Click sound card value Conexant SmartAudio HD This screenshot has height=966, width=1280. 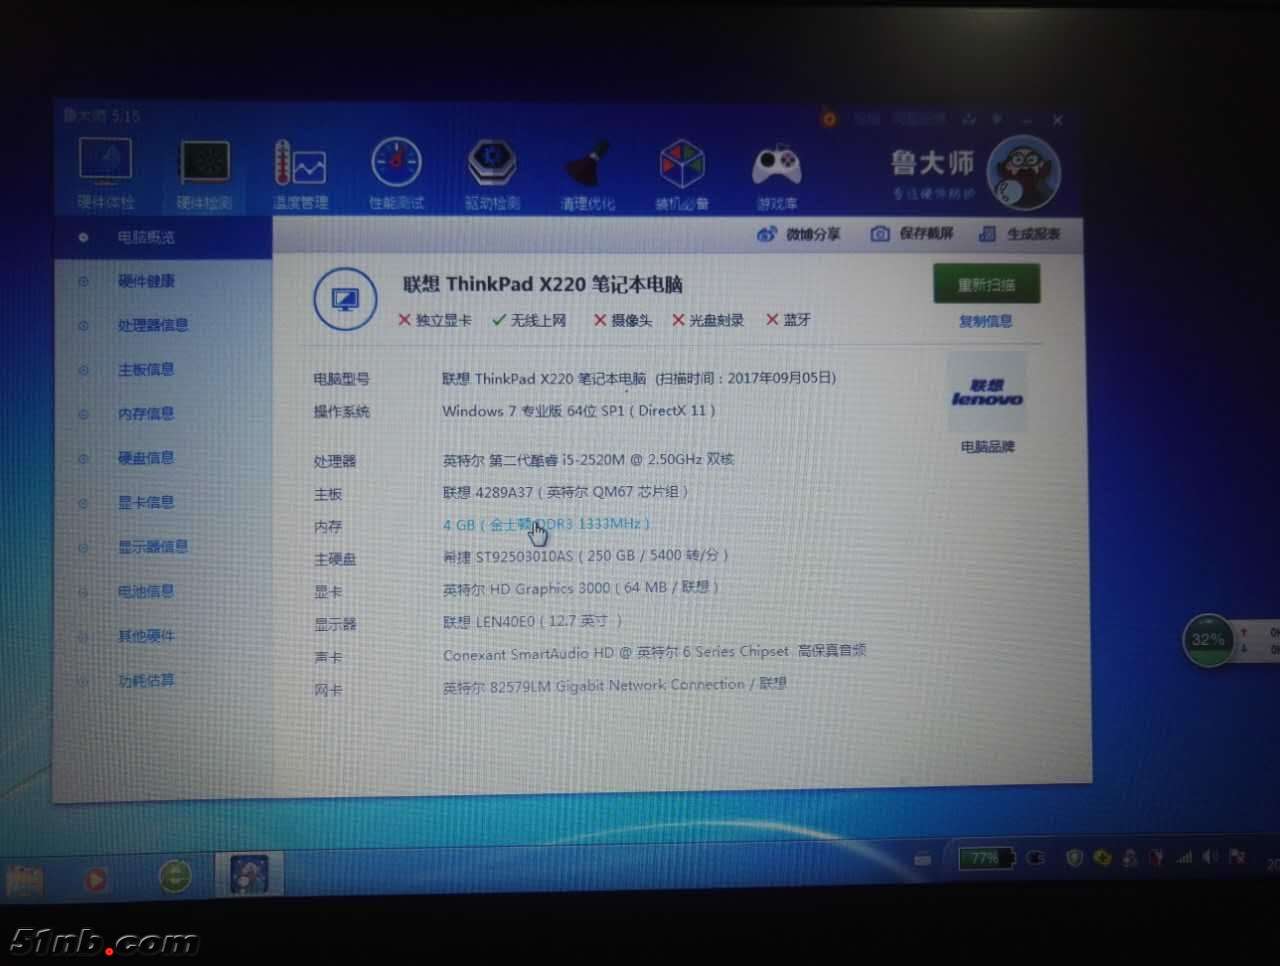(x=654, y=652)
